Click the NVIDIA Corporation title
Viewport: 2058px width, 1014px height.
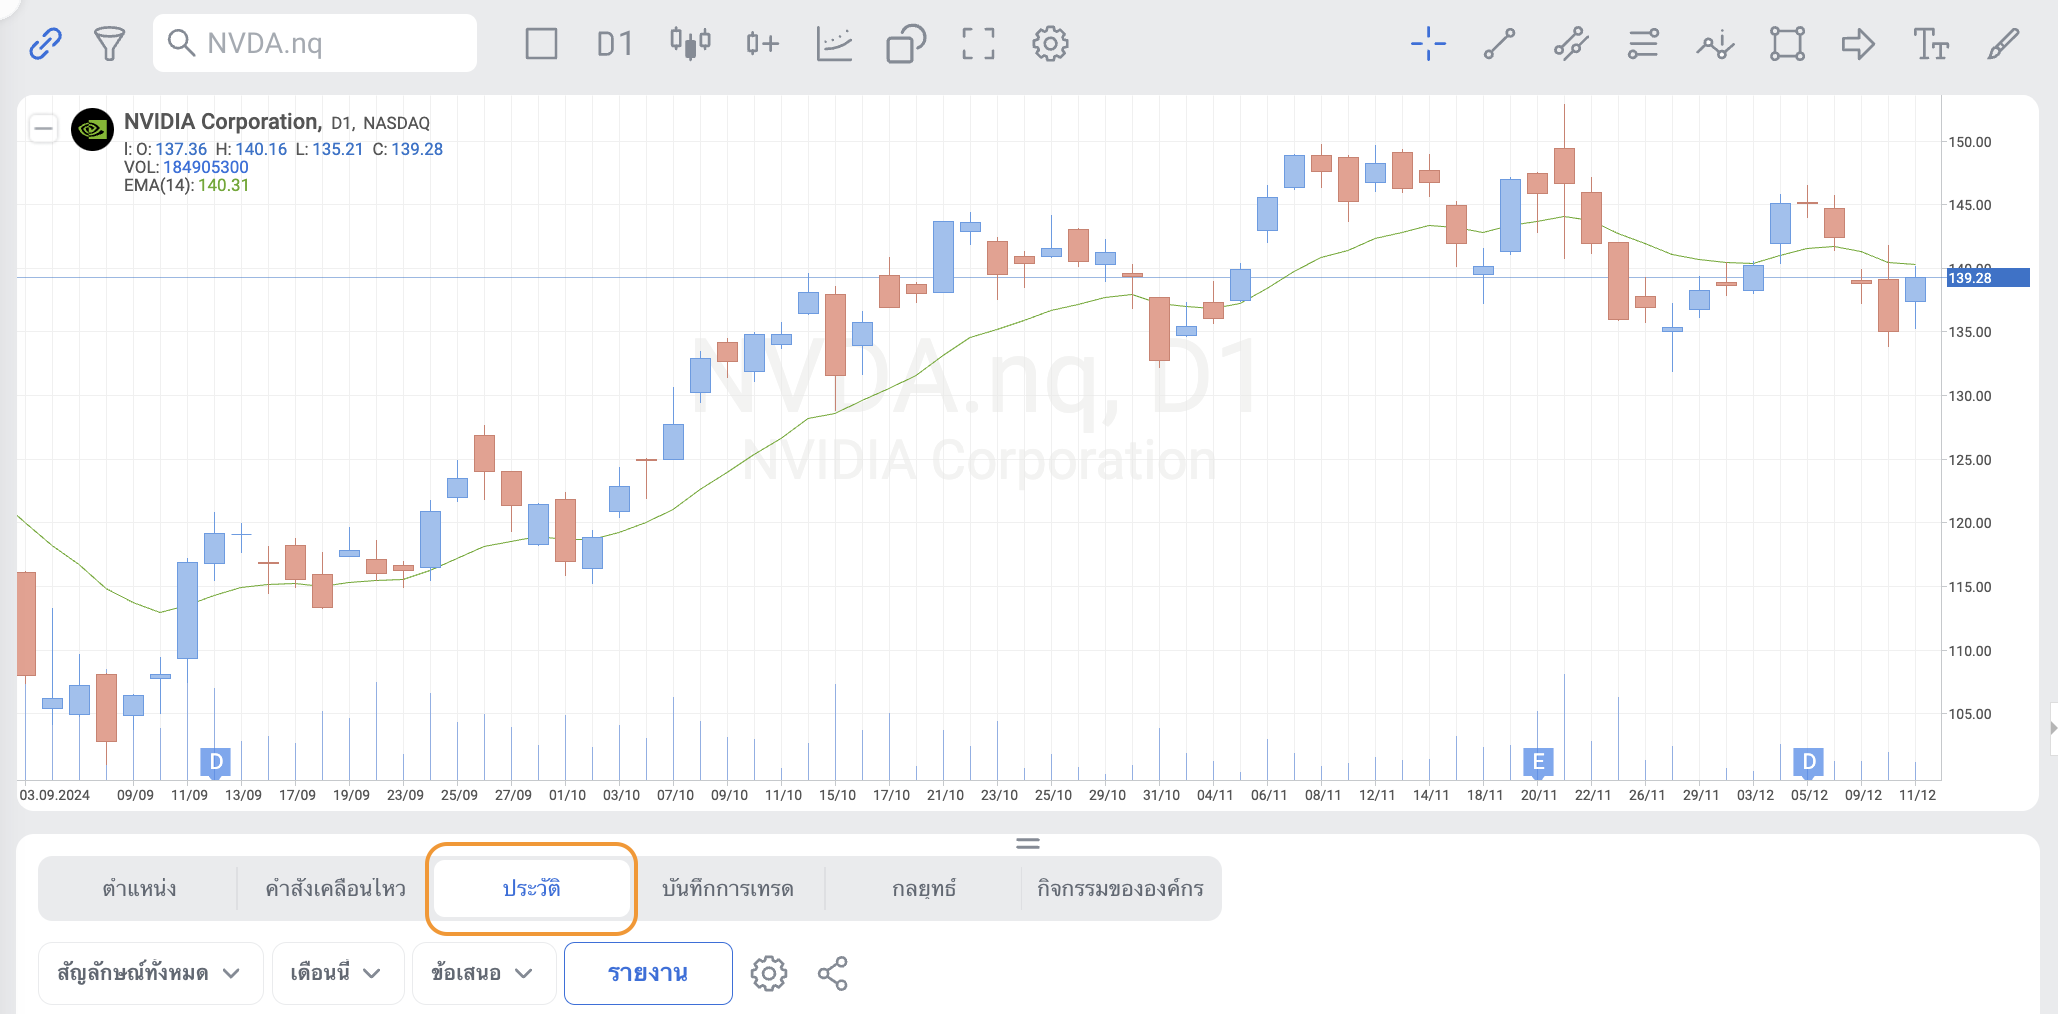(221, 122)
